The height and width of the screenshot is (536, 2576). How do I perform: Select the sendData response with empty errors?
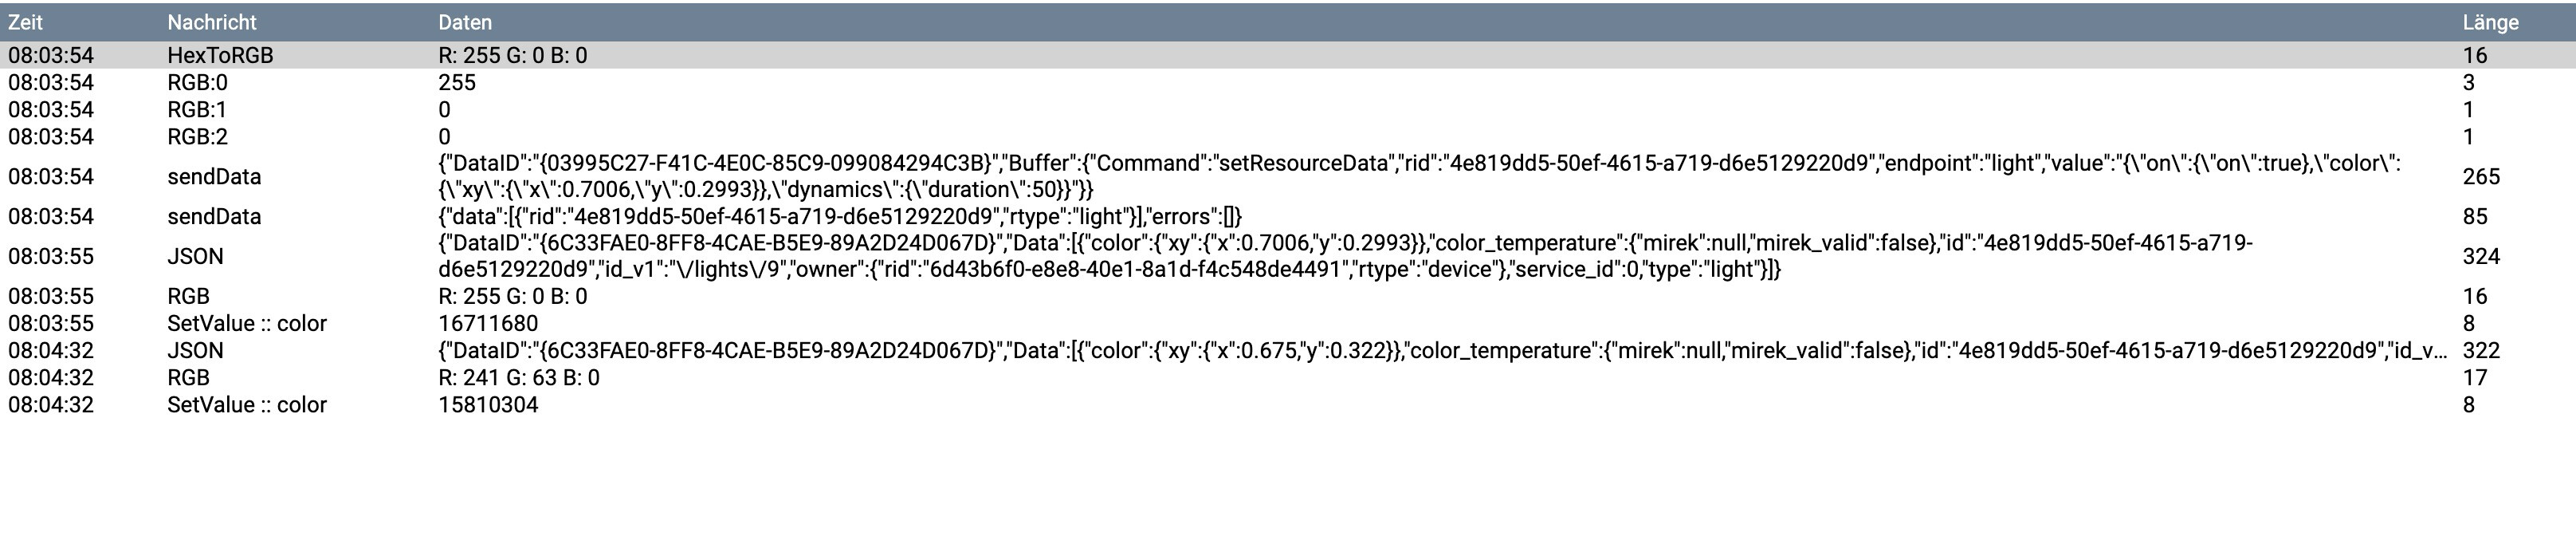pyautogui.click(x=214, y=217)
